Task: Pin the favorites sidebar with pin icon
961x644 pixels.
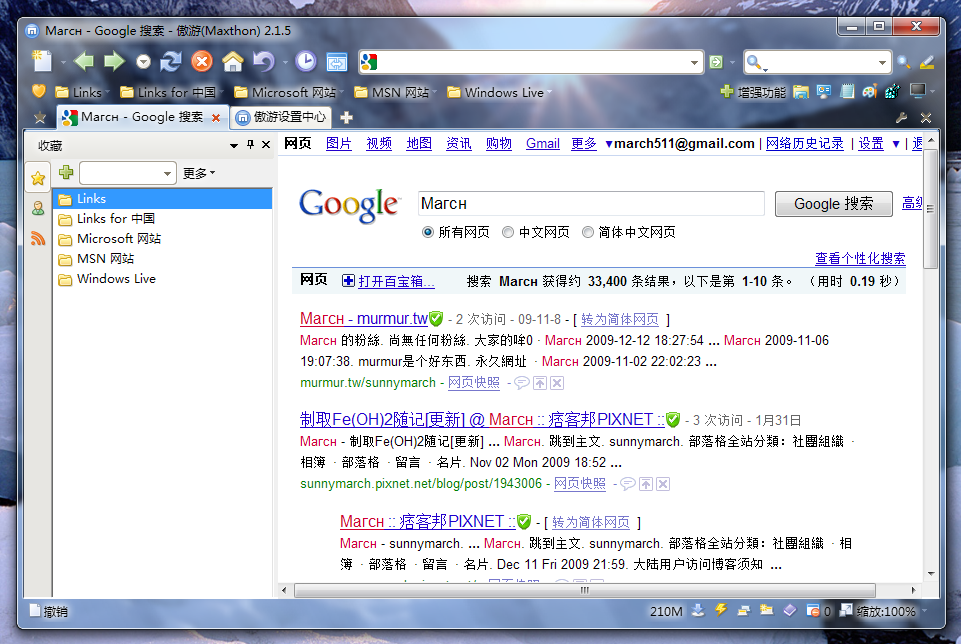Action: (x=250, y=145)
